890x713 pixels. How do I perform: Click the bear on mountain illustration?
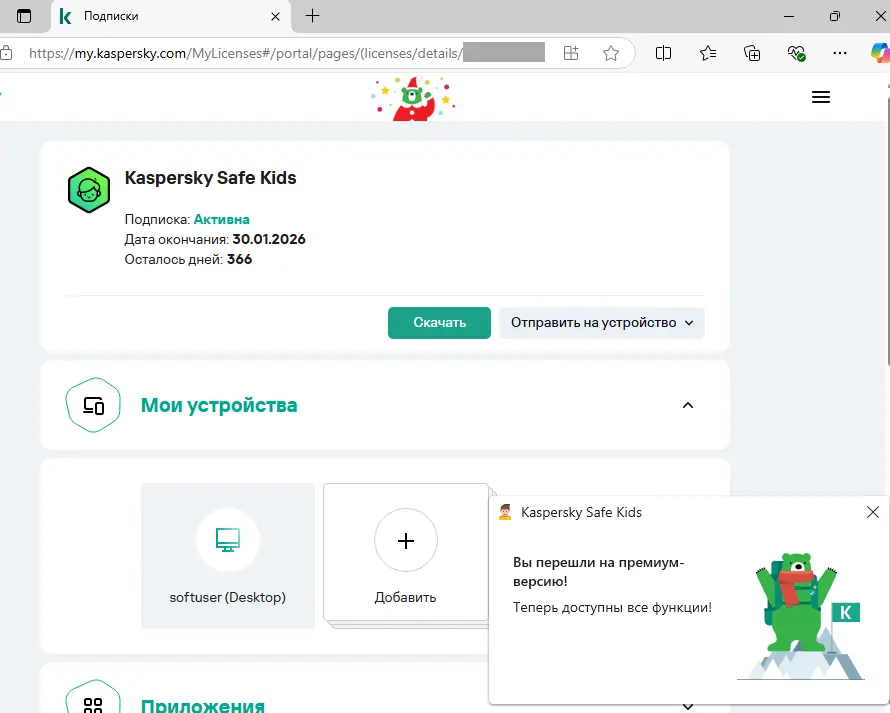(x=801, y=615)
